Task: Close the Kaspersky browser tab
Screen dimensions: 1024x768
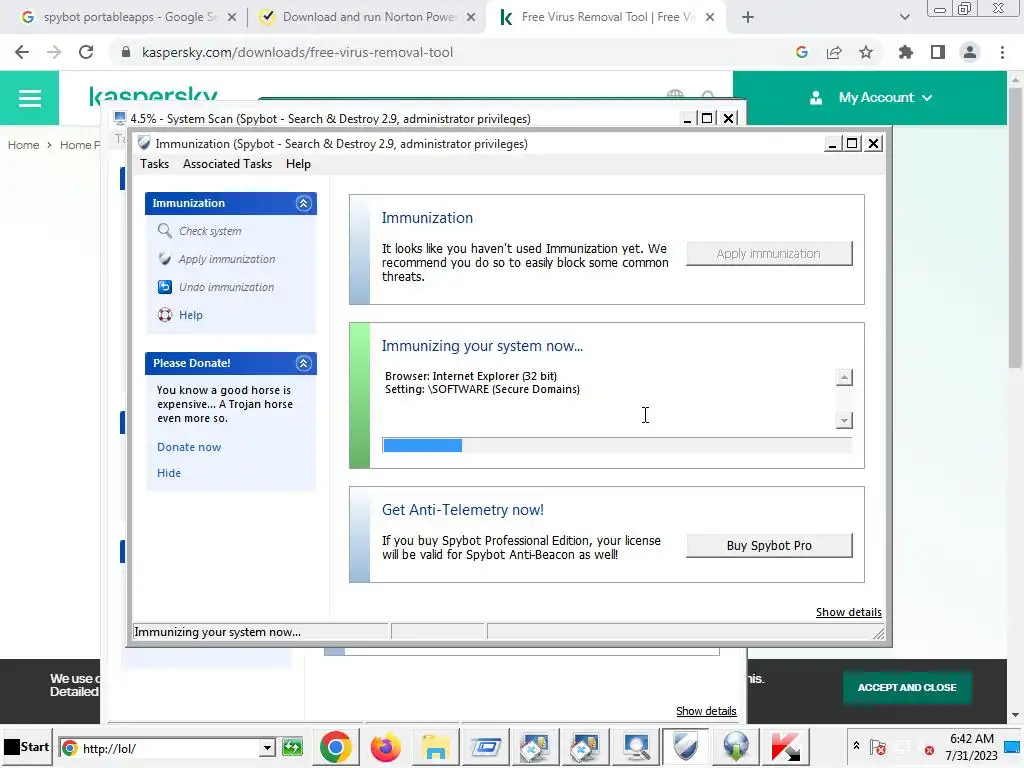Action: tap(710, 17)
